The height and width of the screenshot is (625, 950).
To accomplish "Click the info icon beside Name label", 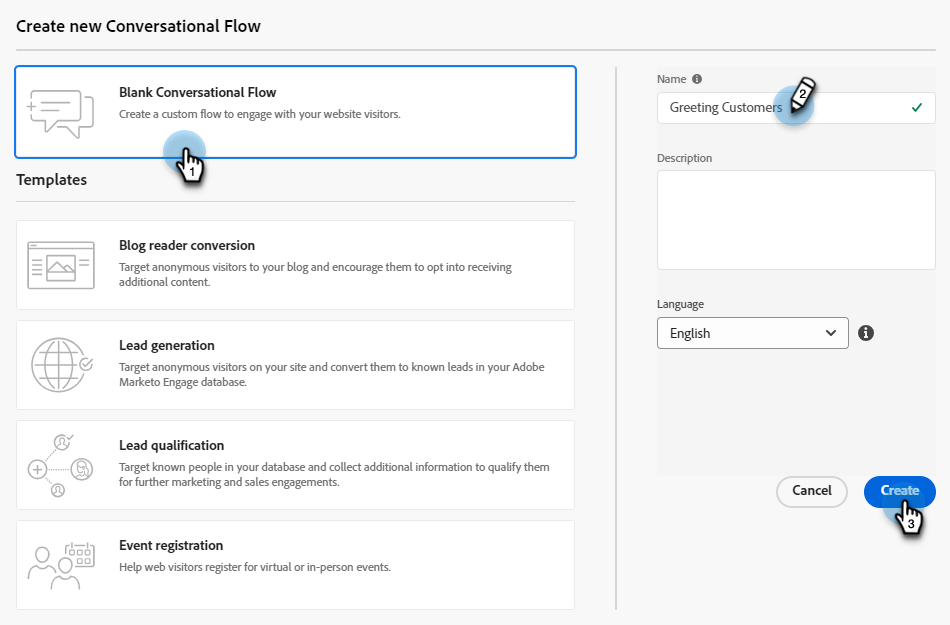I will 697,79.
